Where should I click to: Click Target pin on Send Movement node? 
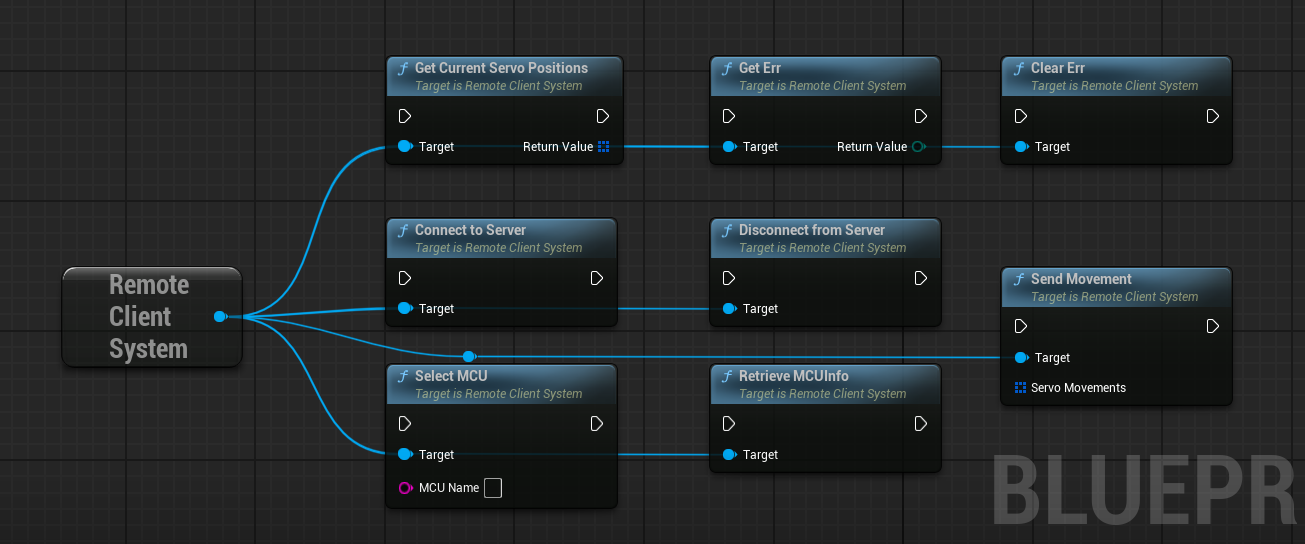pos(1021,357)
